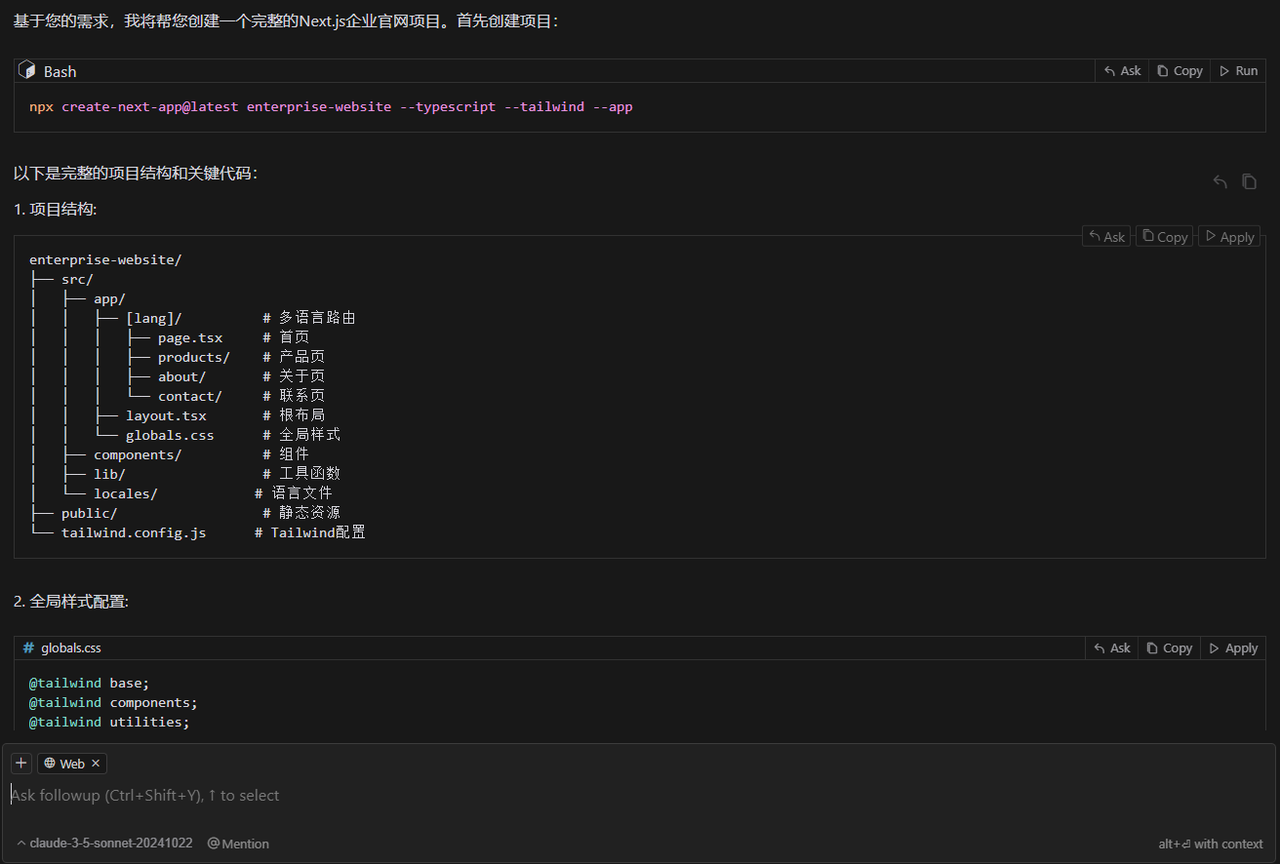Screen dimensions: 1280x864
Task: Open the globals.css file name label
Action: tap(71, 648)
